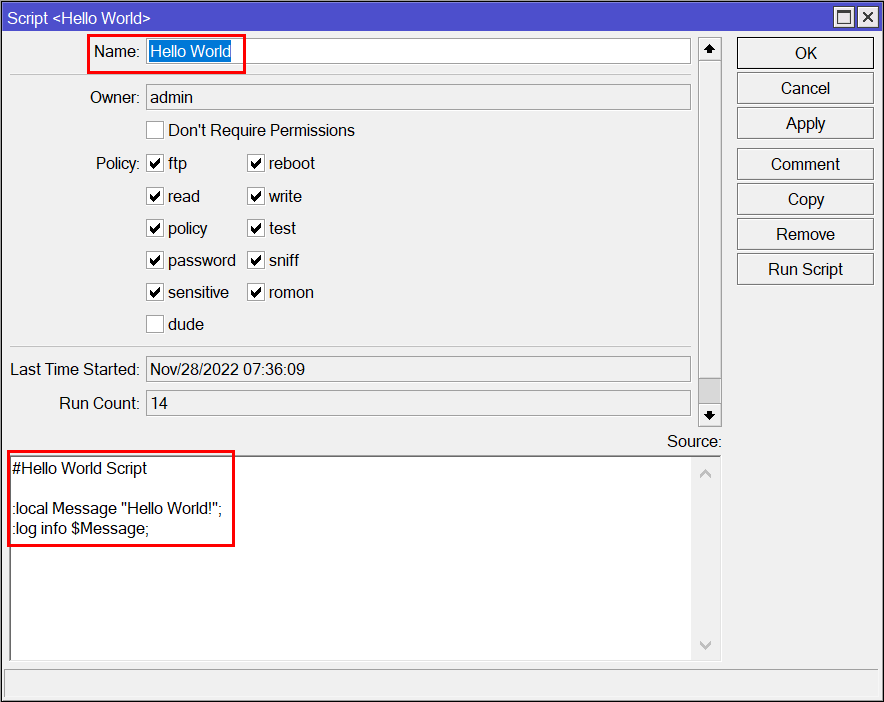
Task: Toggle the reboot policy checkbox
Action: pyautogui.click(x=256, y=164)
